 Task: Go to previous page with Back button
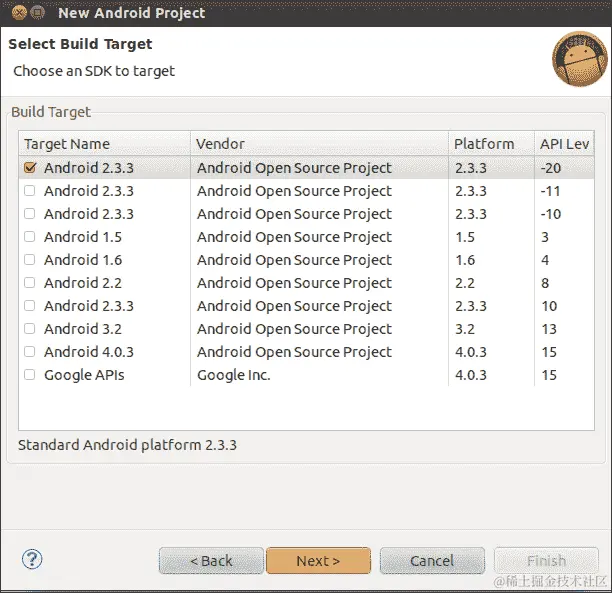[x=211, y=561]
